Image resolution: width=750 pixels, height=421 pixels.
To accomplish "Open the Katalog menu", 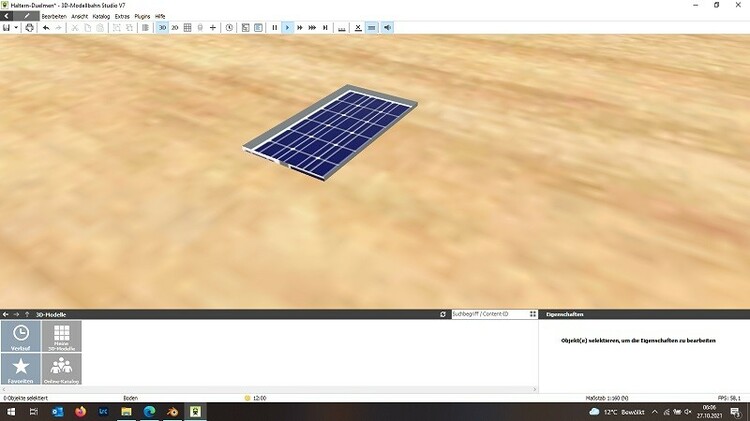I will point(101,16).
